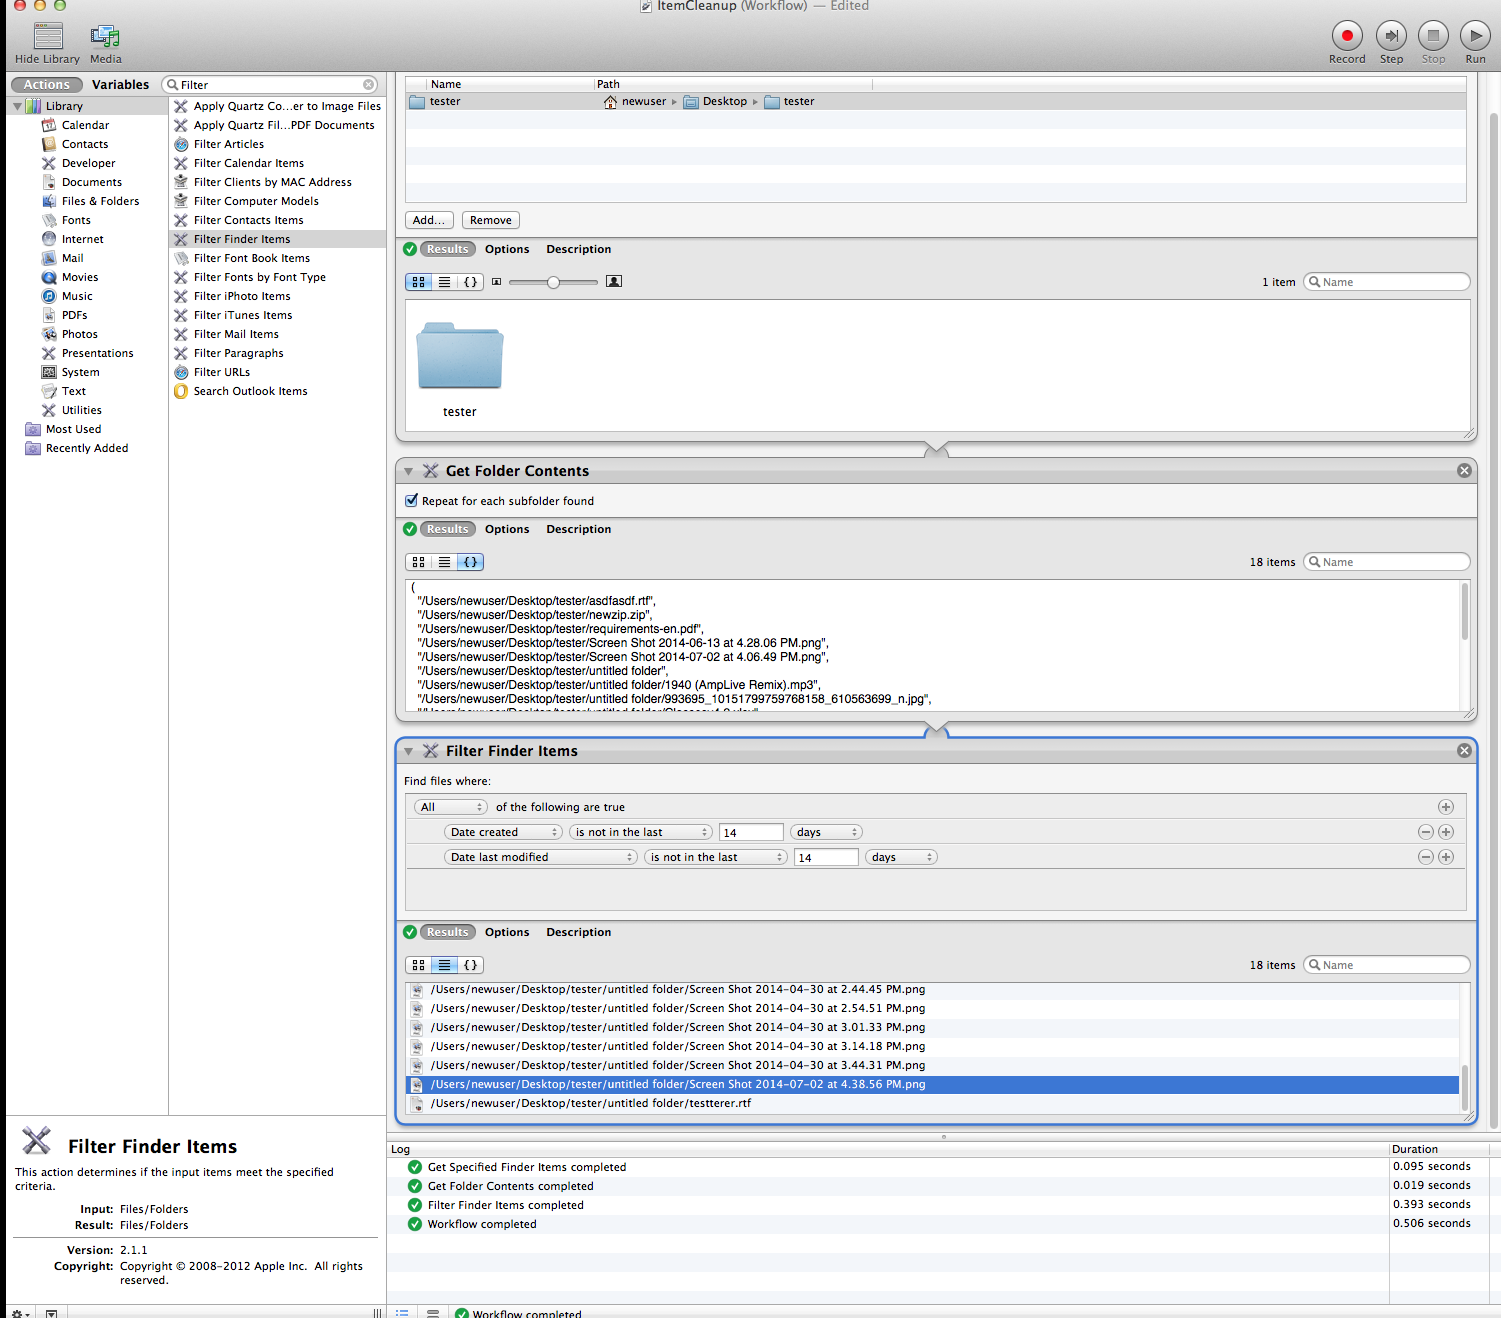Open the Developer category
Image resolution: width=1501 pixels, height=1318 pixels.
click(x=88, y=163)
